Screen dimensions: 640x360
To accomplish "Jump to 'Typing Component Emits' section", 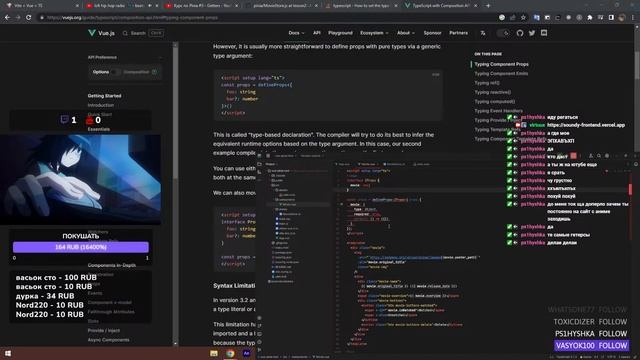I will coord(501,73).
